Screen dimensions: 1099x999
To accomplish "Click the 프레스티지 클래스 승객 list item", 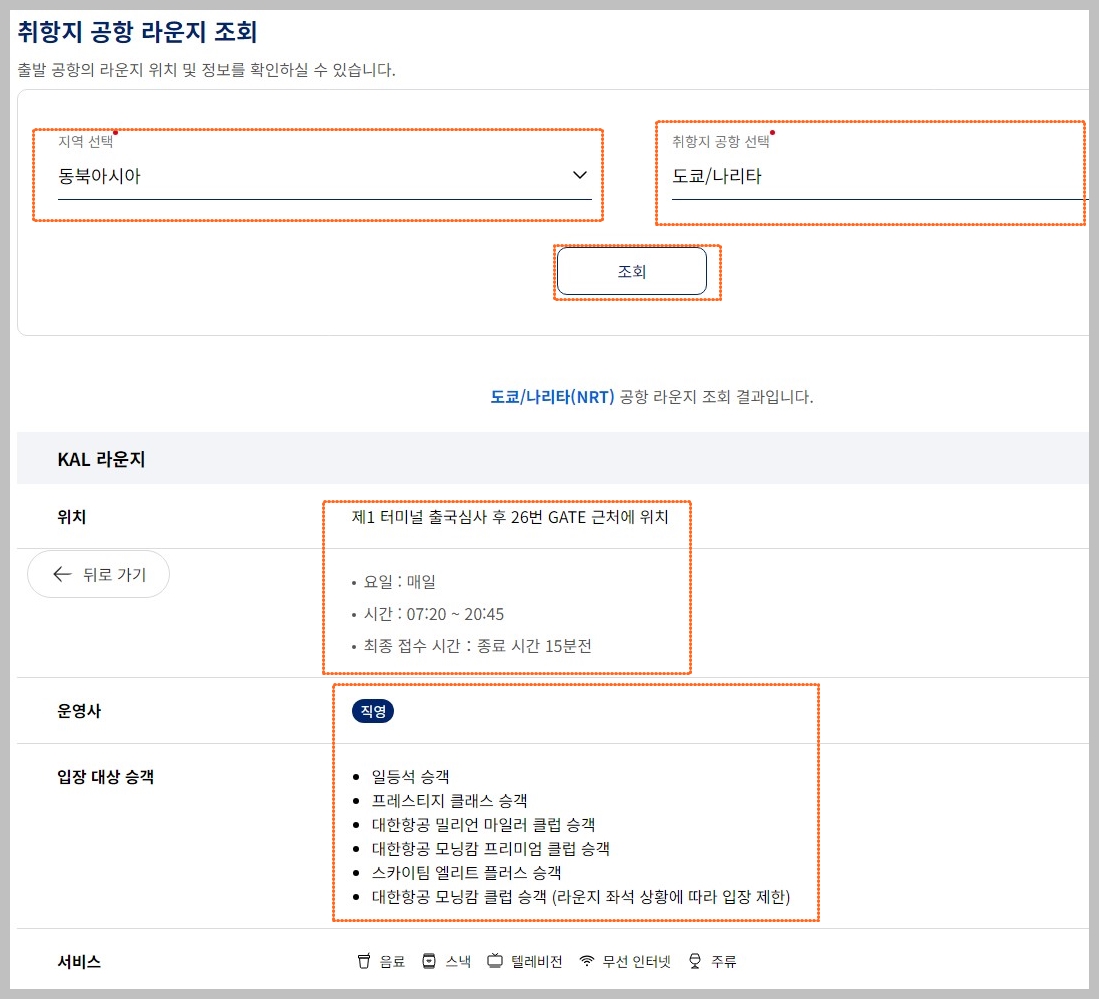I will pos(449,801).
